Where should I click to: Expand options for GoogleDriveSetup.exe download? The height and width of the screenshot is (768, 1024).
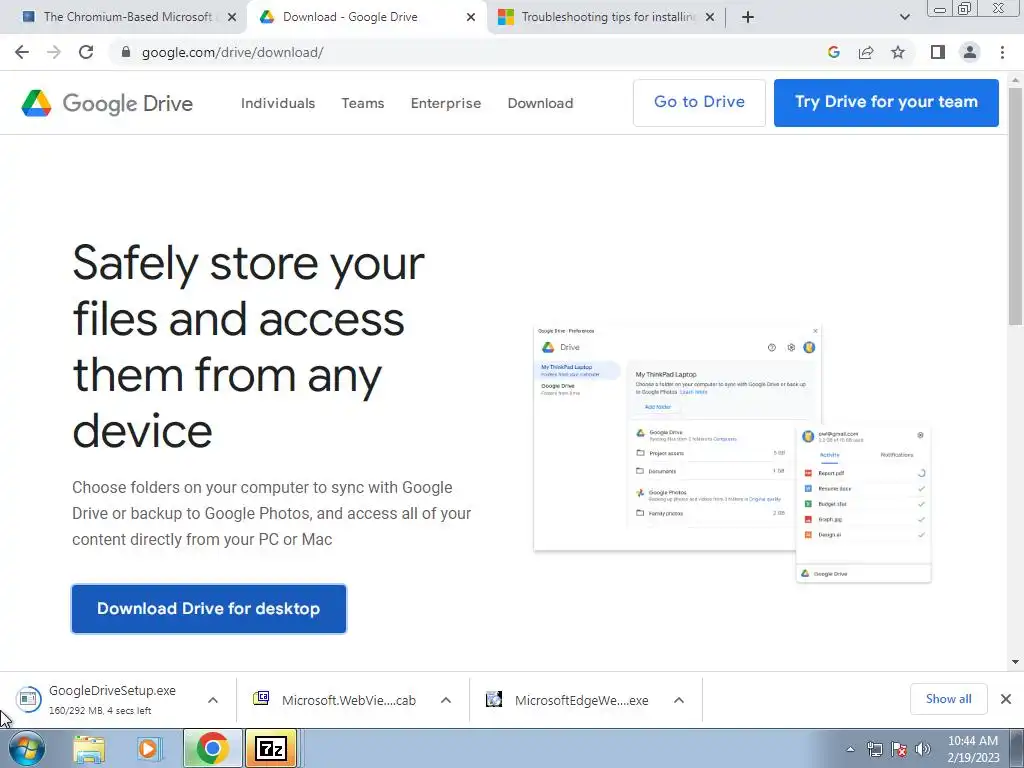point(213,700)
